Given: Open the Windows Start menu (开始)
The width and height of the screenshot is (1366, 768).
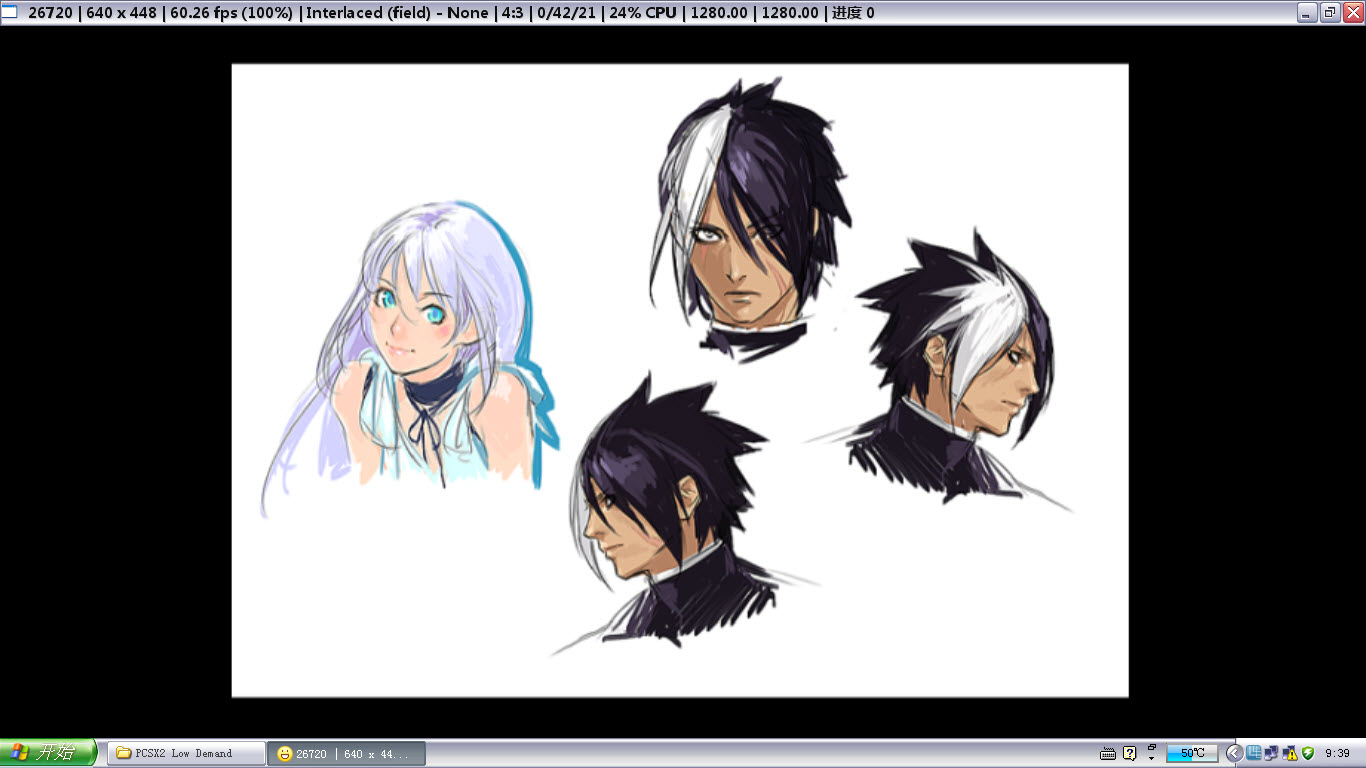Looking at the screenshot, I should point(48,753).
